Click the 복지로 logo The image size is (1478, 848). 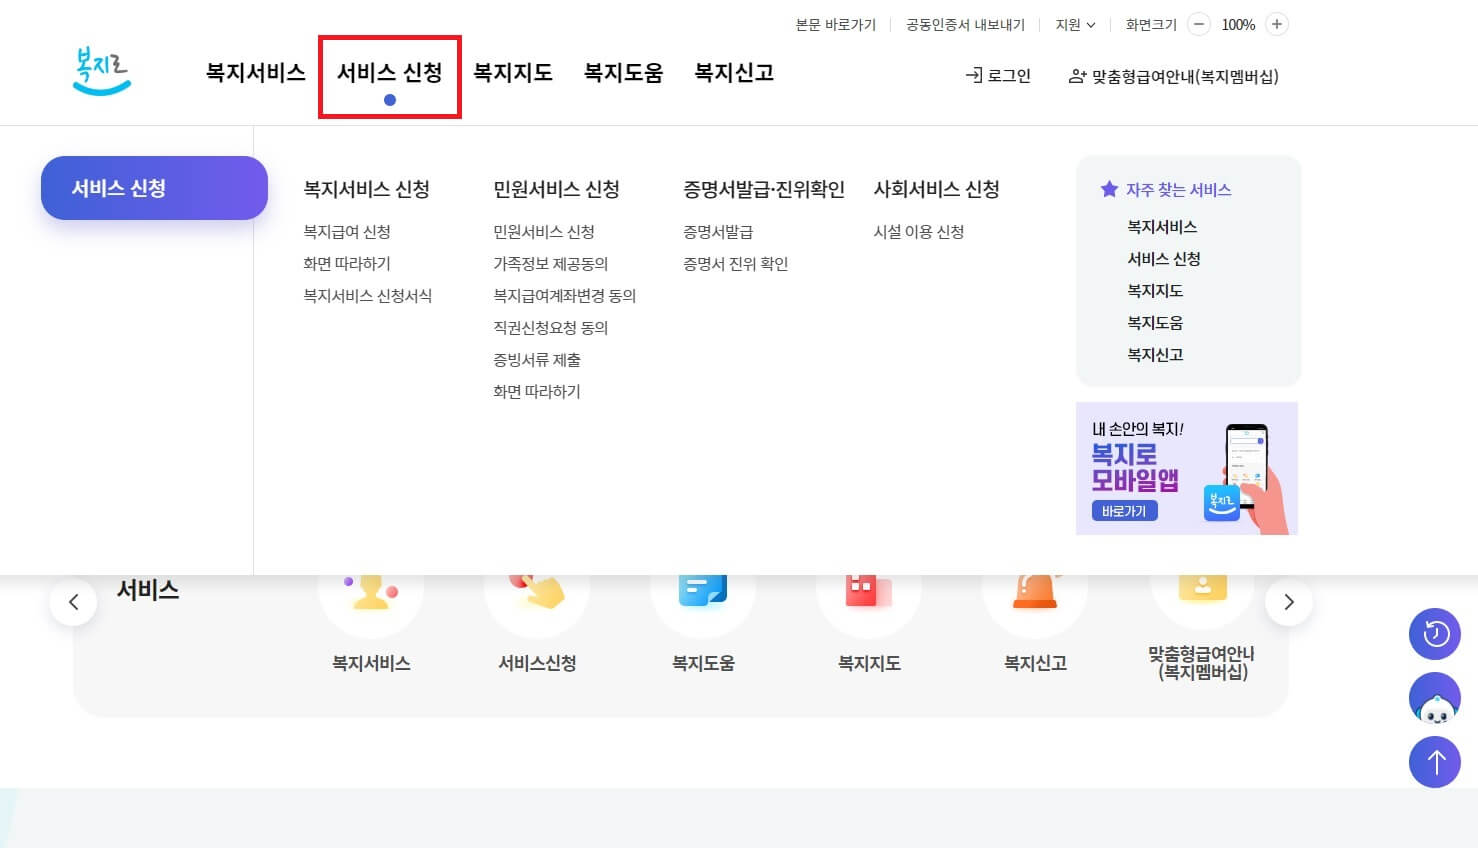tap(101, 70)
